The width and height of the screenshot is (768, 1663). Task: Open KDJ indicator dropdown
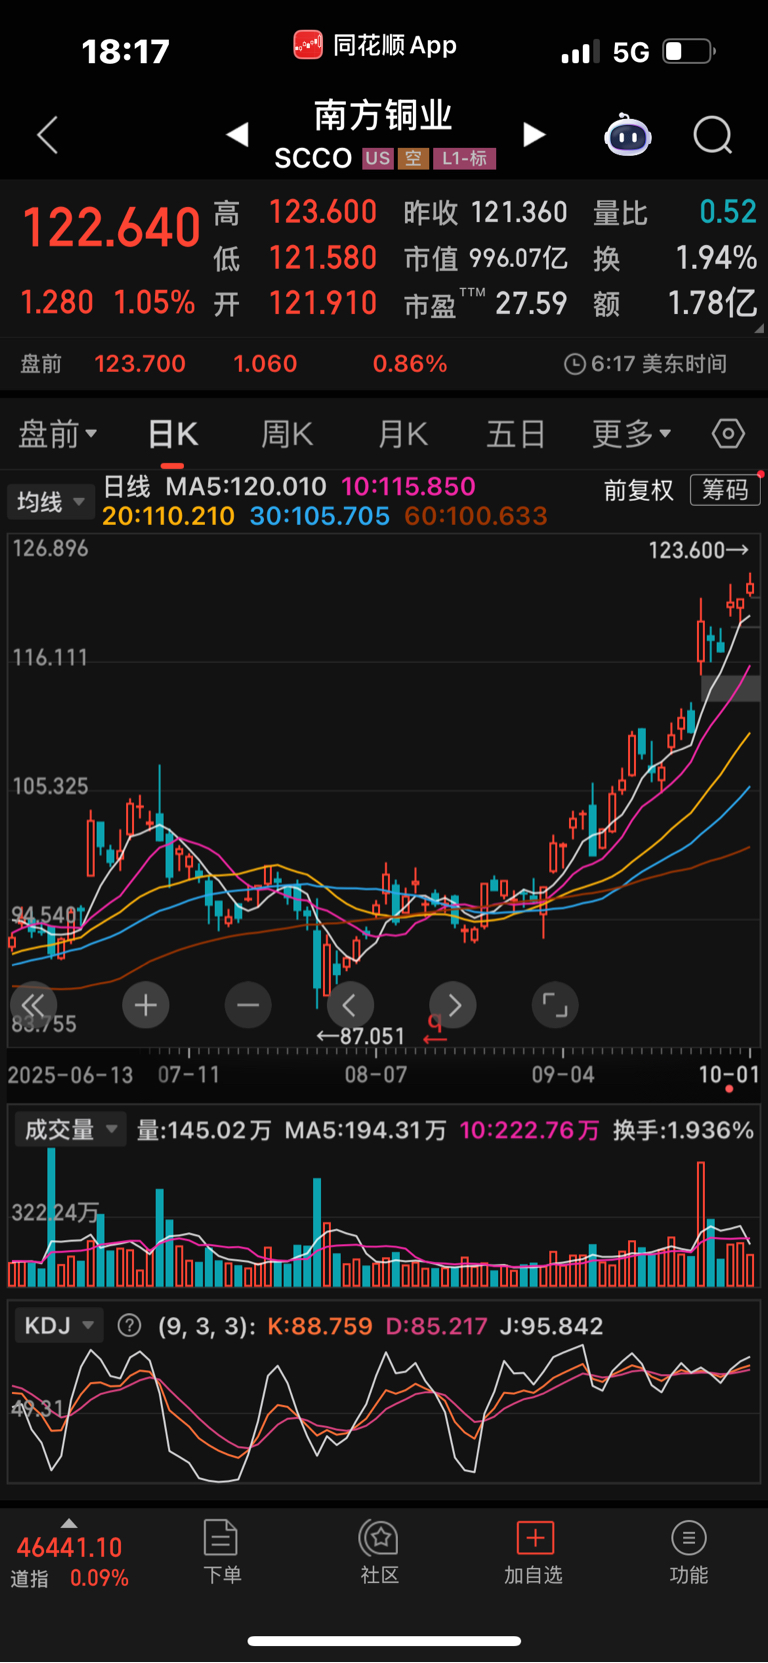59,1326
